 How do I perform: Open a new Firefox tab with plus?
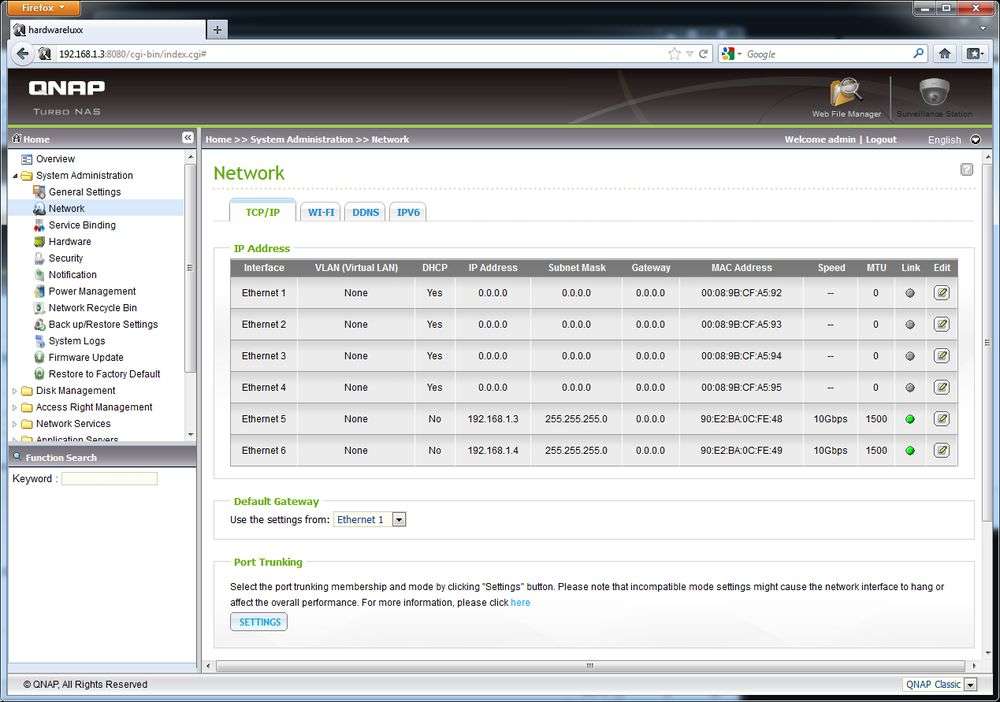pos(217,29)
